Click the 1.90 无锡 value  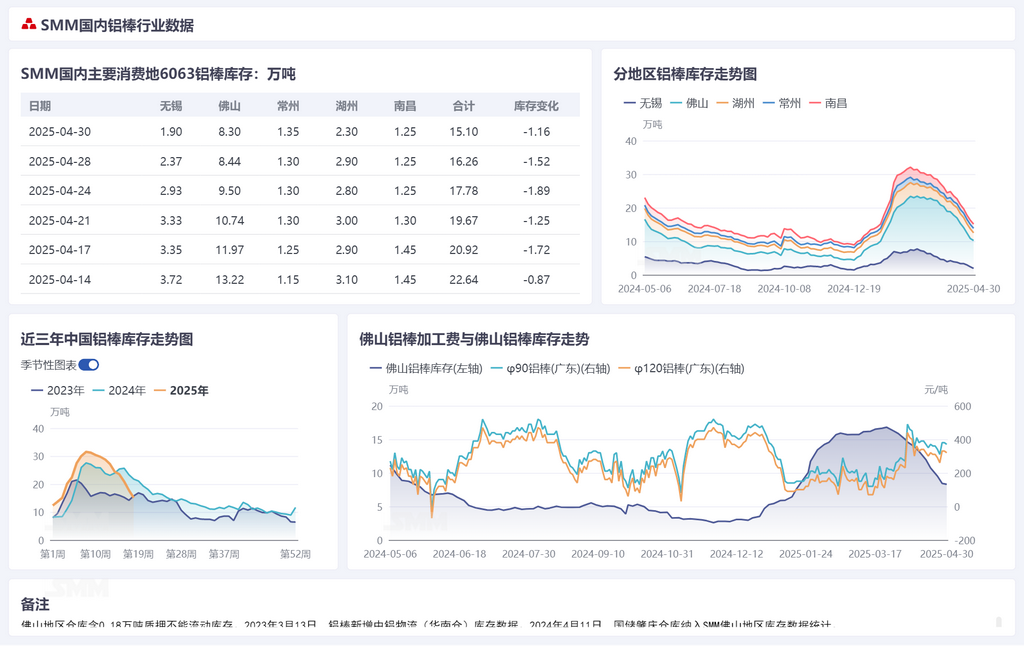point(171,132)
